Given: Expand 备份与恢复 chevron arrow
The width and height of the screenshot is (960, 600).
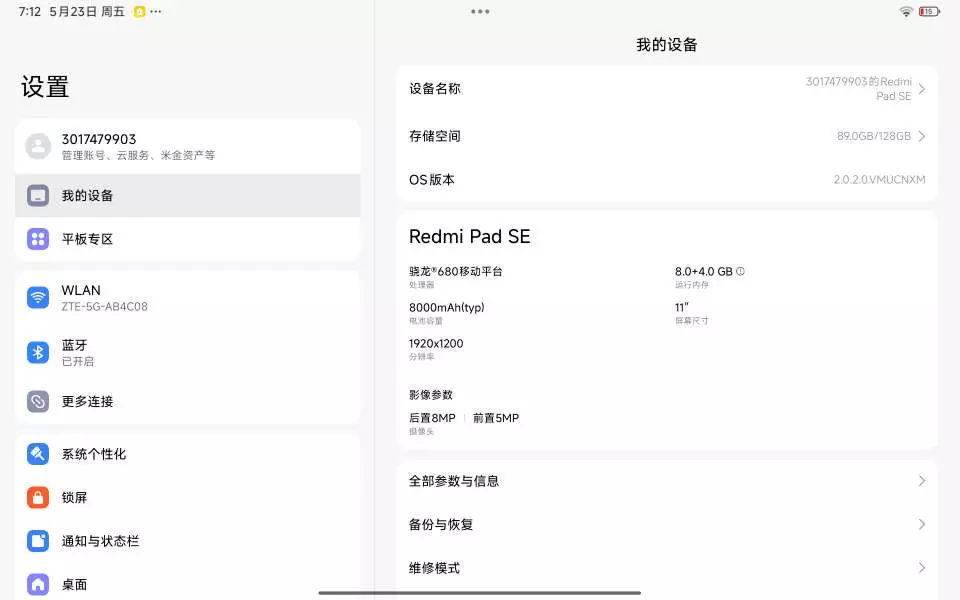Looking at the screenshot, I should [x=921, y=524].
